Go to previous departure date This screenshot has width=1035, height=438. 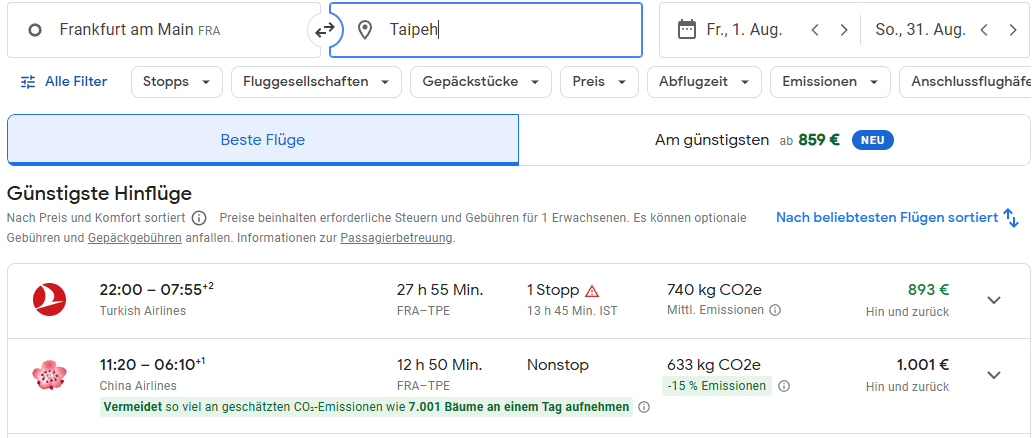[815, 30]
